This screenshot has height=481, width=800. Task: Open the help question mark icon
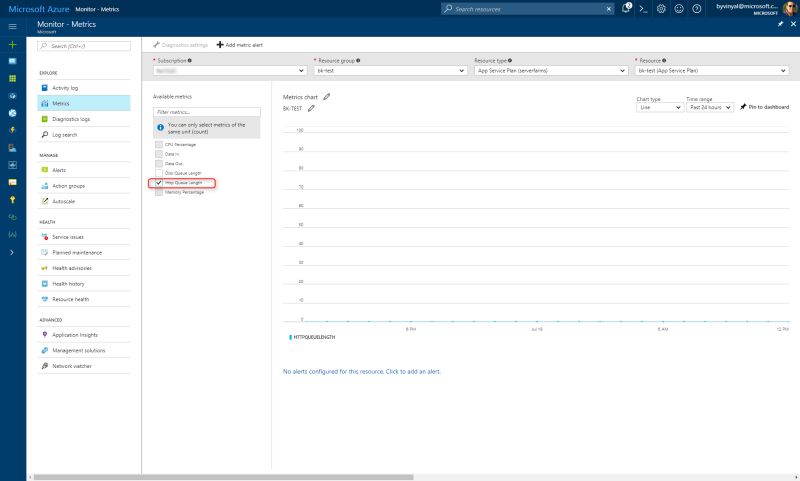coord(696,9)
